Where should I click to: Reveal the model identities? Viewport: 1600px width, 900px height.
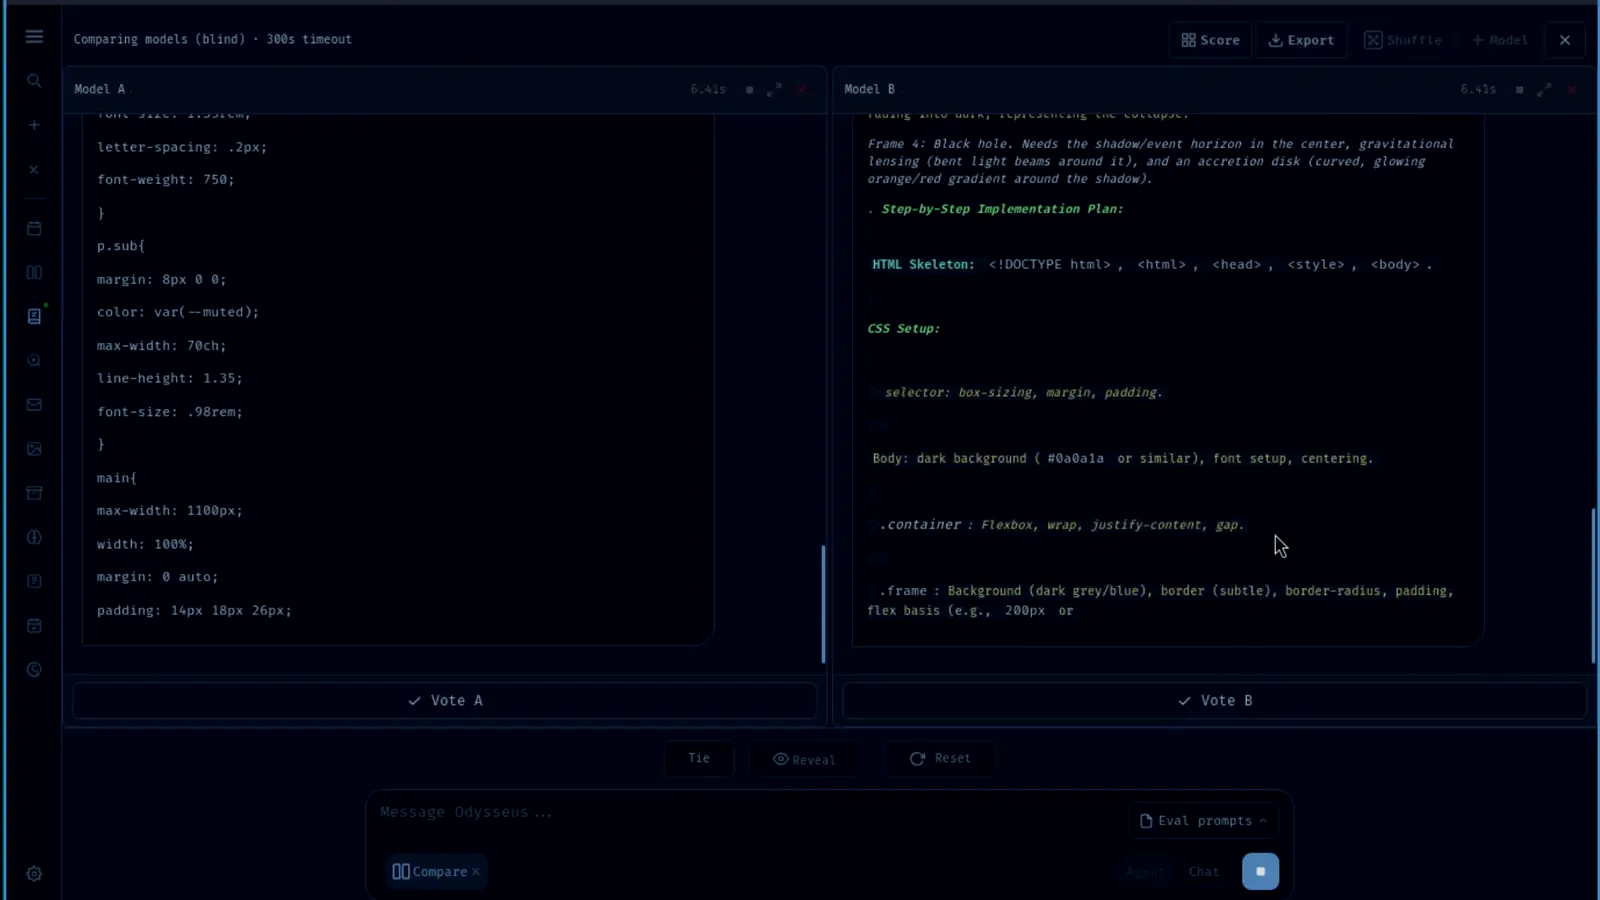point(804,759)
